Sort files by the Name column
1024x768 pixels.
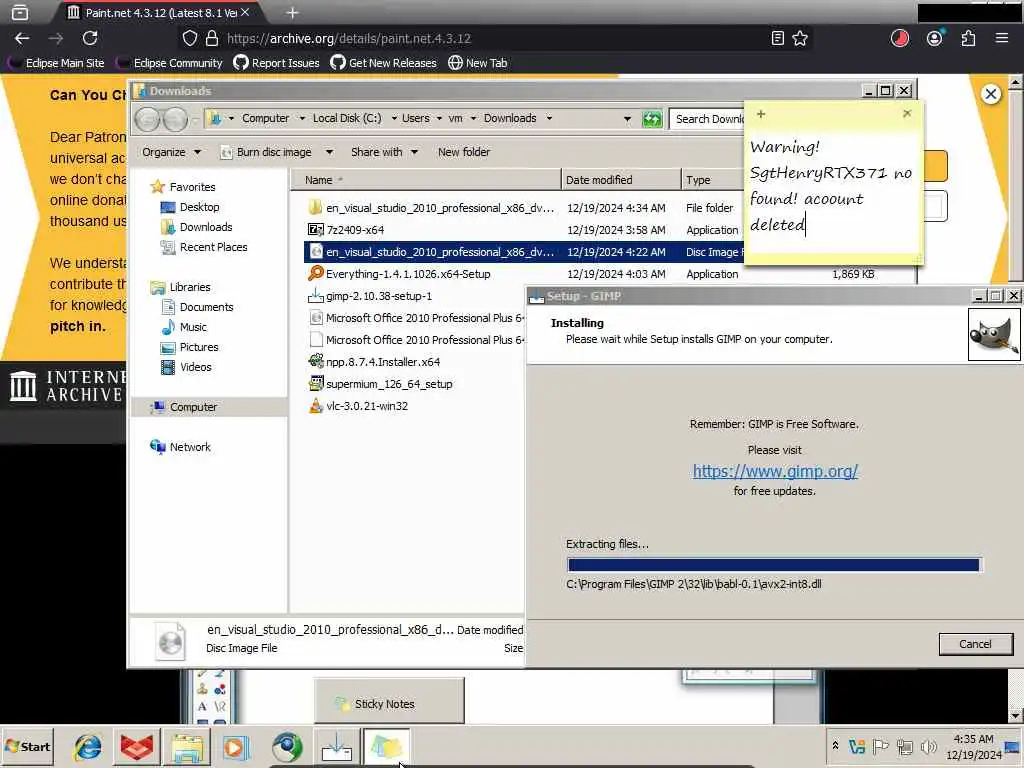(x=425, y=180)
